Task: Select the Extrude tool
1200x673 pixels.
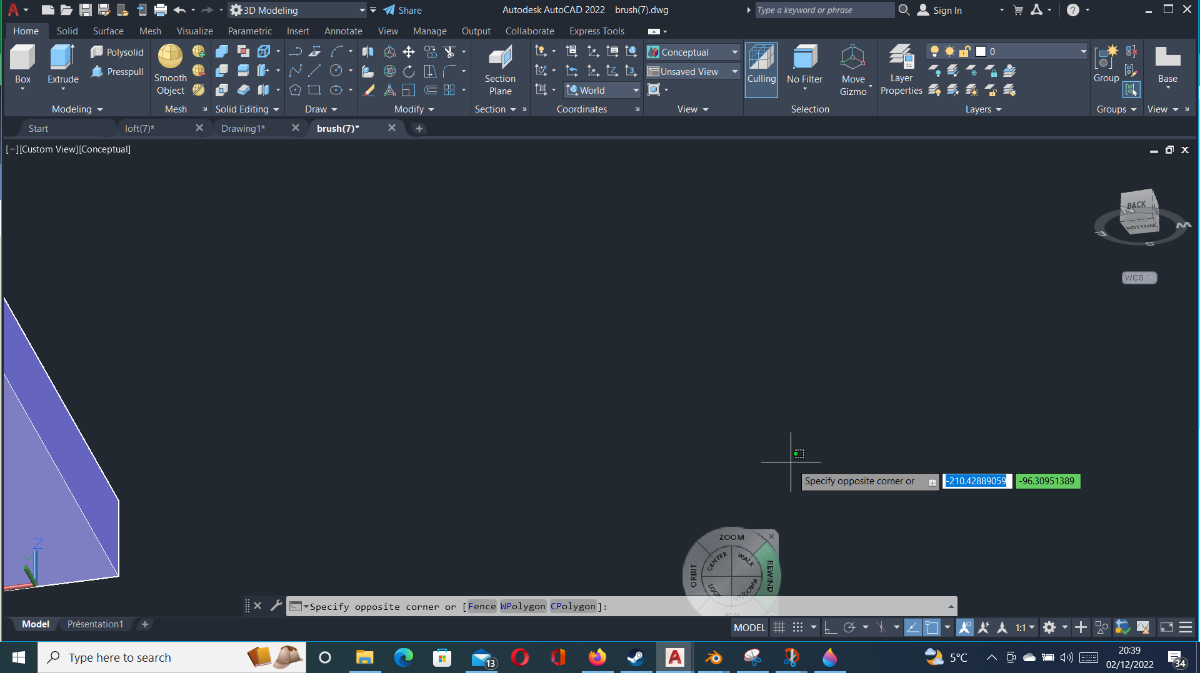Action: tap(63, 66)
